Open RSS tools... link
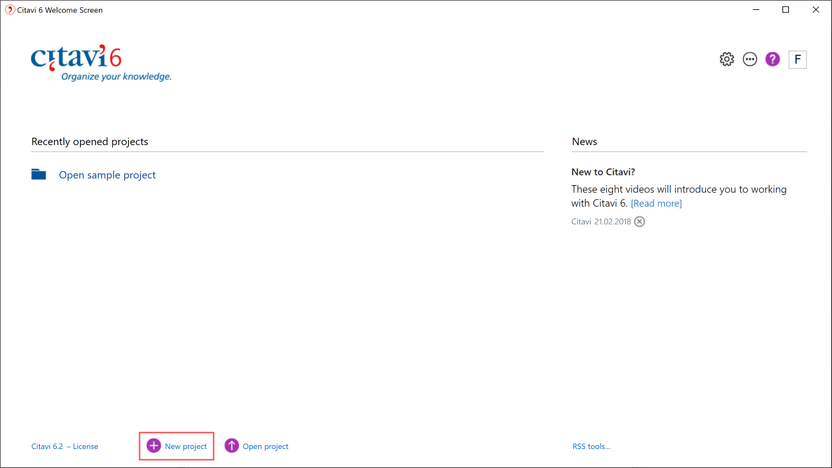 pyautogui.click(x=591, y=446)
